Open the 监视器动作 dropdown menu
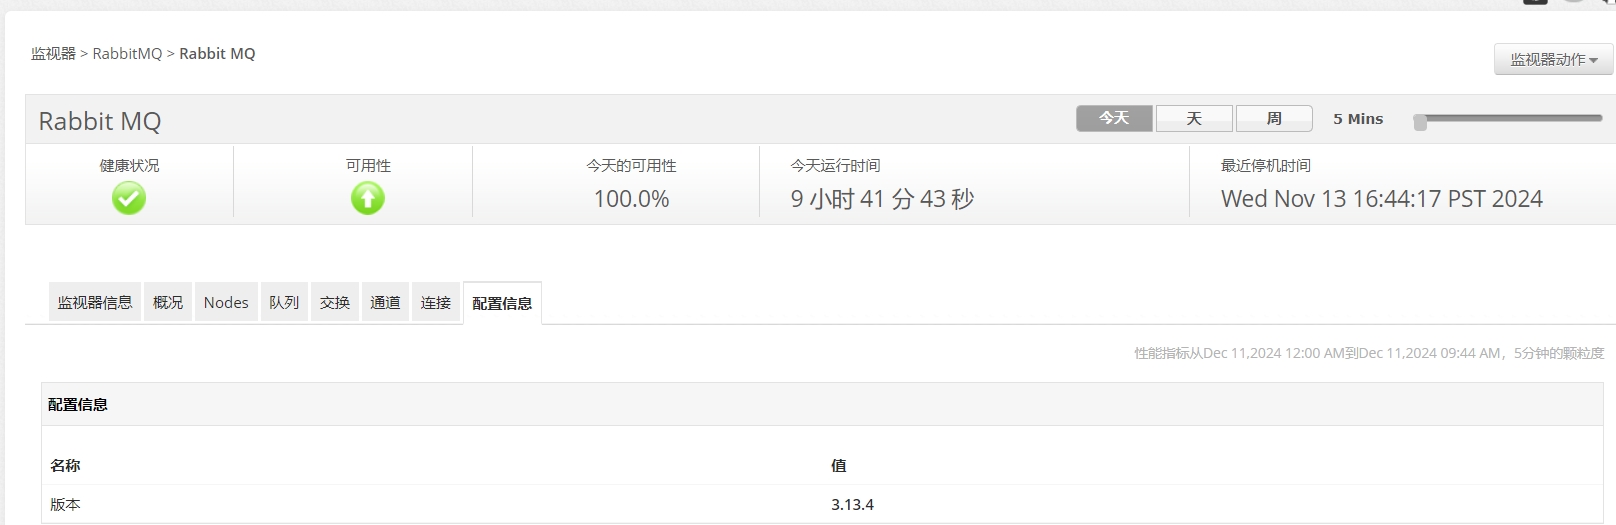The width and height of the screenshot is (1616, 525). coord(1554,60)
